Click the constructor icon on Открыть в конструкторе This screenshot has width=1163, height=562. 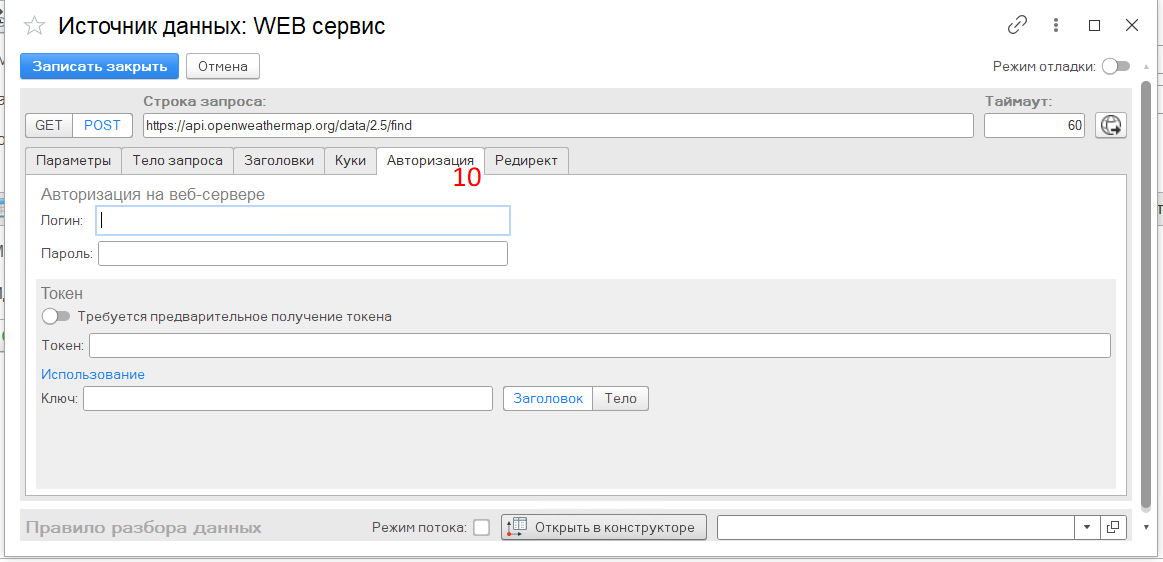point(516,527)
